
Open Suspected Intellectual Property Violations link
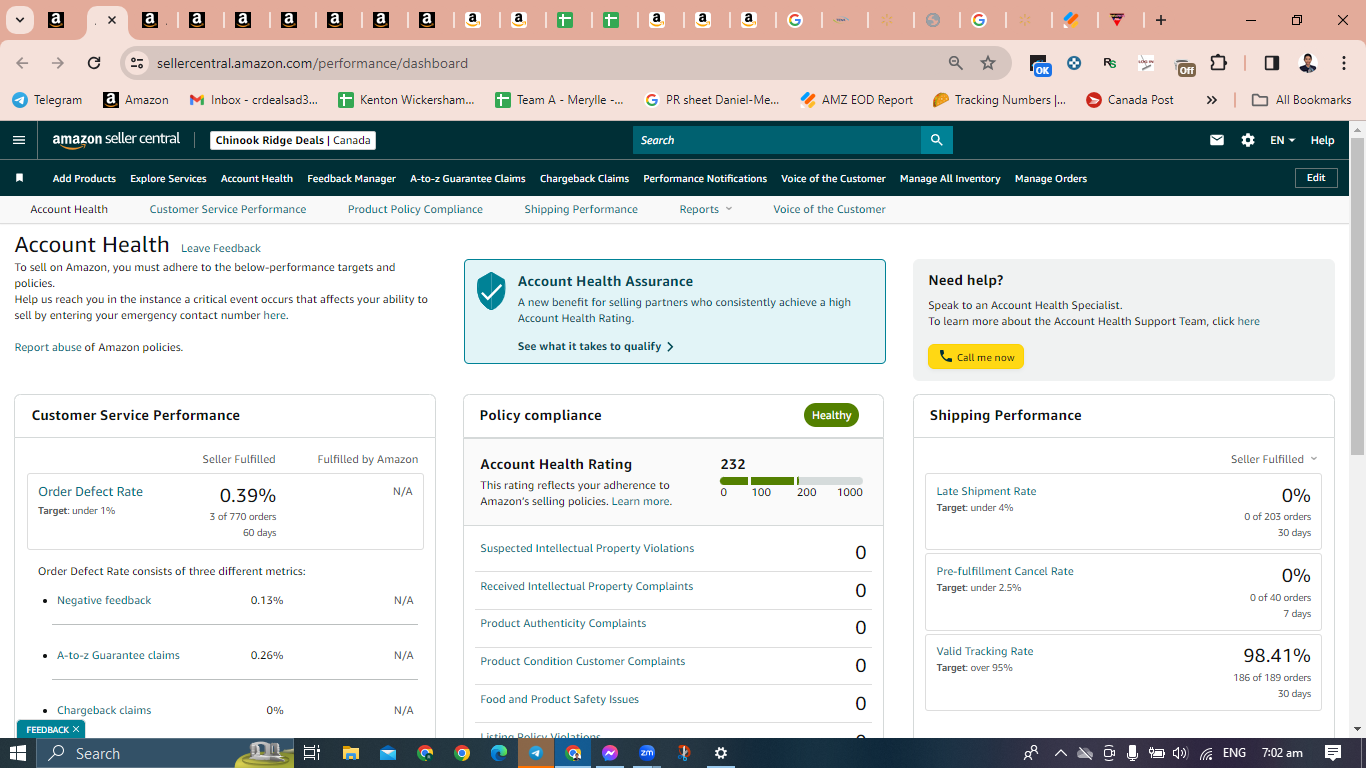(x=587, y=548)
